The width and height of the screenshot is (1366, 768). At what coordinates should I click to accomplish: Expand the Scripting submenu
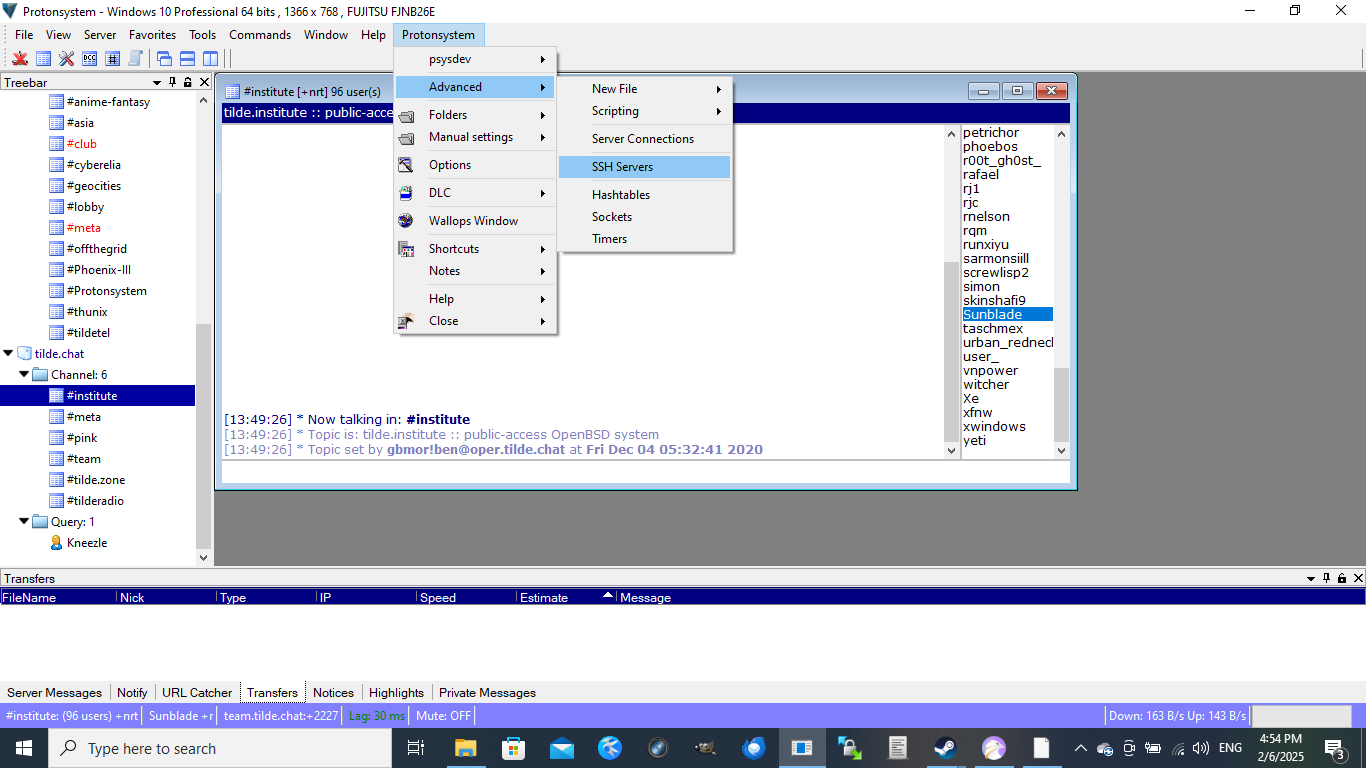[644, 111]
